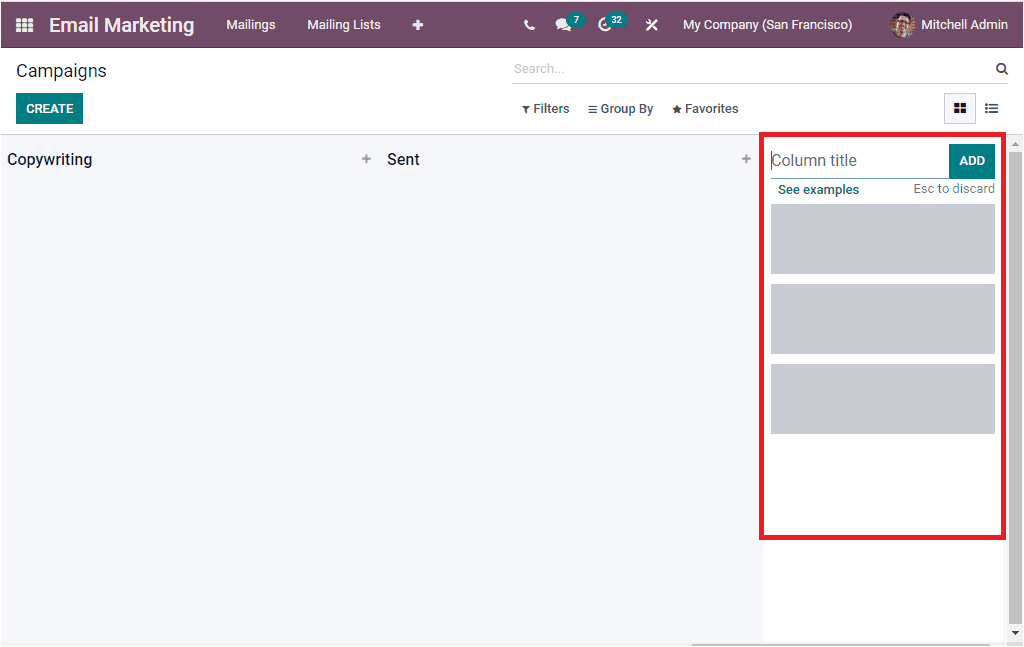The image size is (1024, 647).
Task: Click the CREATE button
Action: [x=49, y=108]
